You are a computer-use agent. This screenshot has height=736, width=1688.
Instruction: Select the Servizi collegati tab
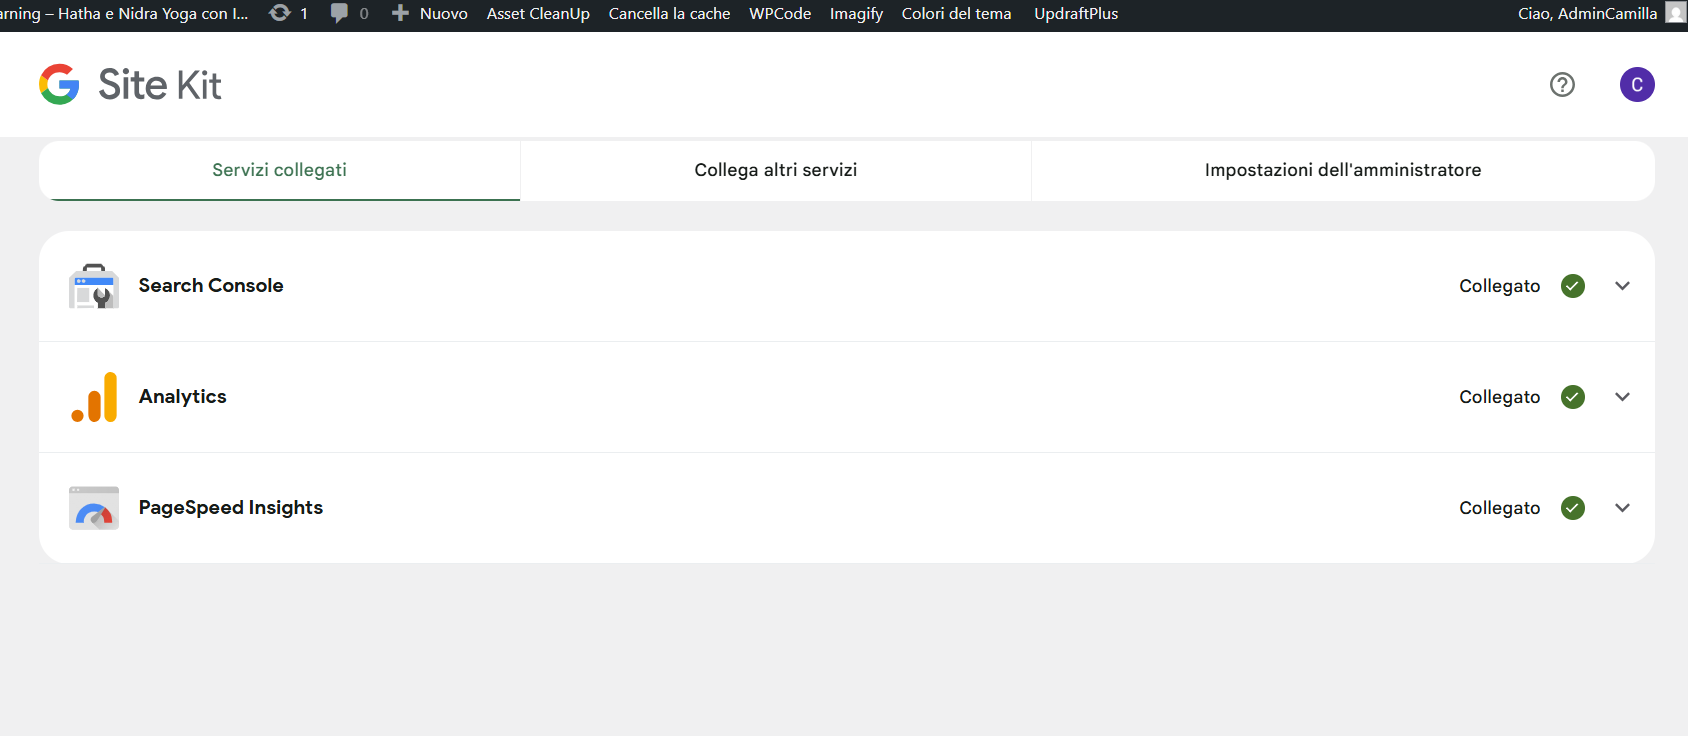coord(279,170)
